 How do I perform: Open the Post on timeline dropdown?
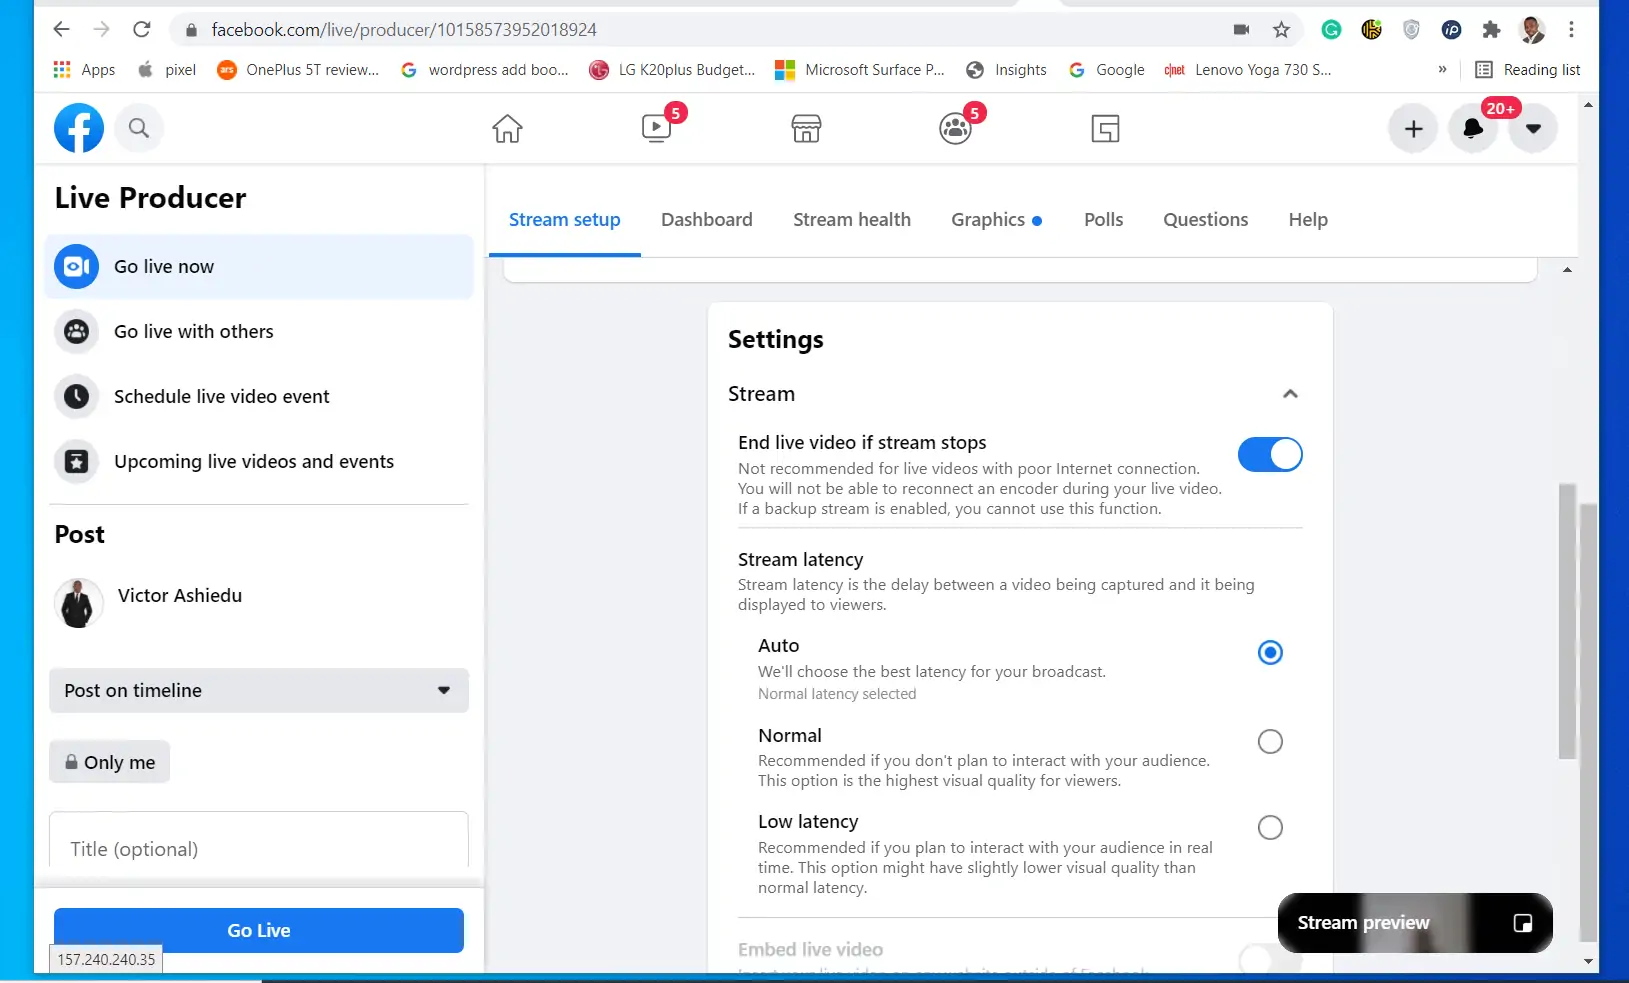tap(259, 691)
